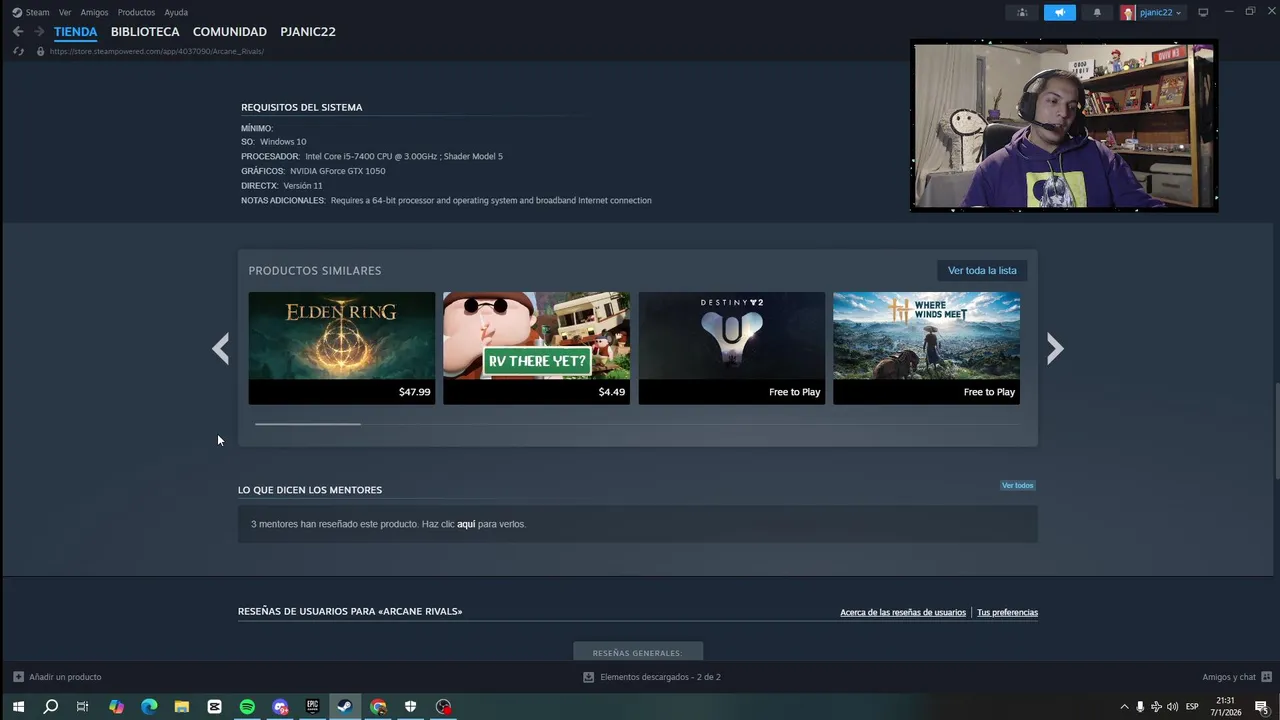Screen dimensions: 1280x720
Task: Open the Productos menu
Action: coord(136,12)
